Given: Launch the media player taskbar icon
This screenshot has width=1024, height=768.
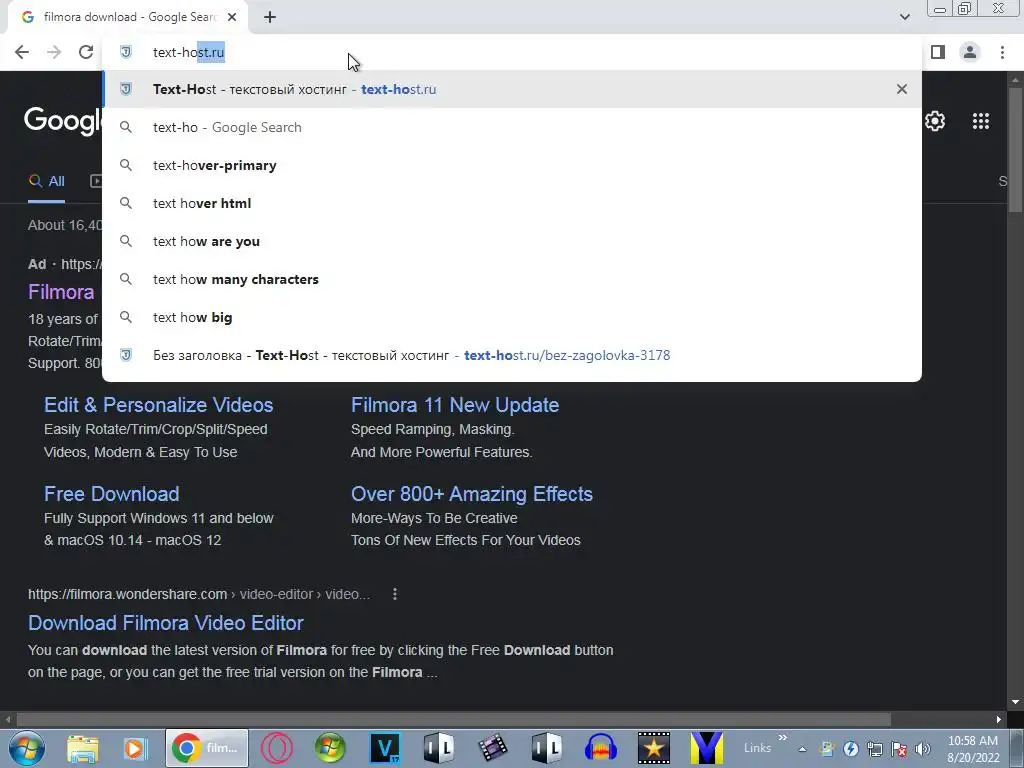Looking at the screenshot, I should click(135, 748).
